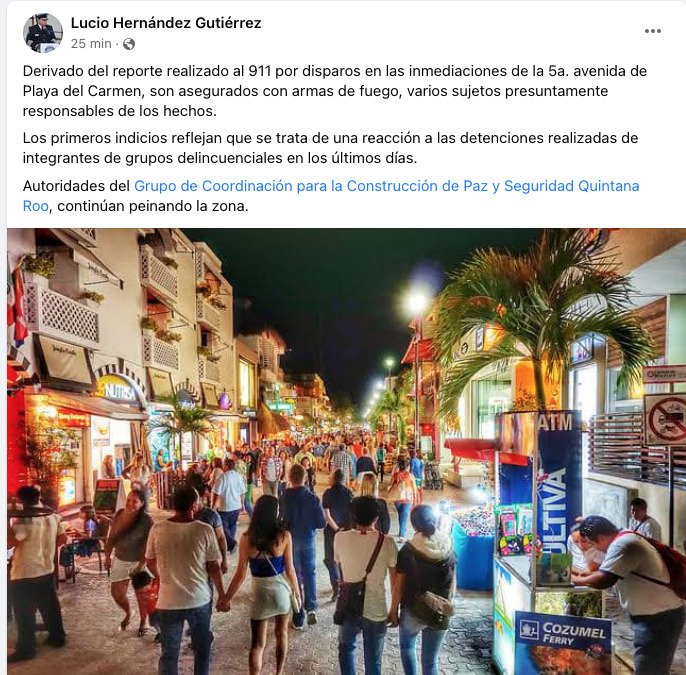Click the 25 min timestamp
This screenshot has height=675, width=686.
tap(91, 44)
